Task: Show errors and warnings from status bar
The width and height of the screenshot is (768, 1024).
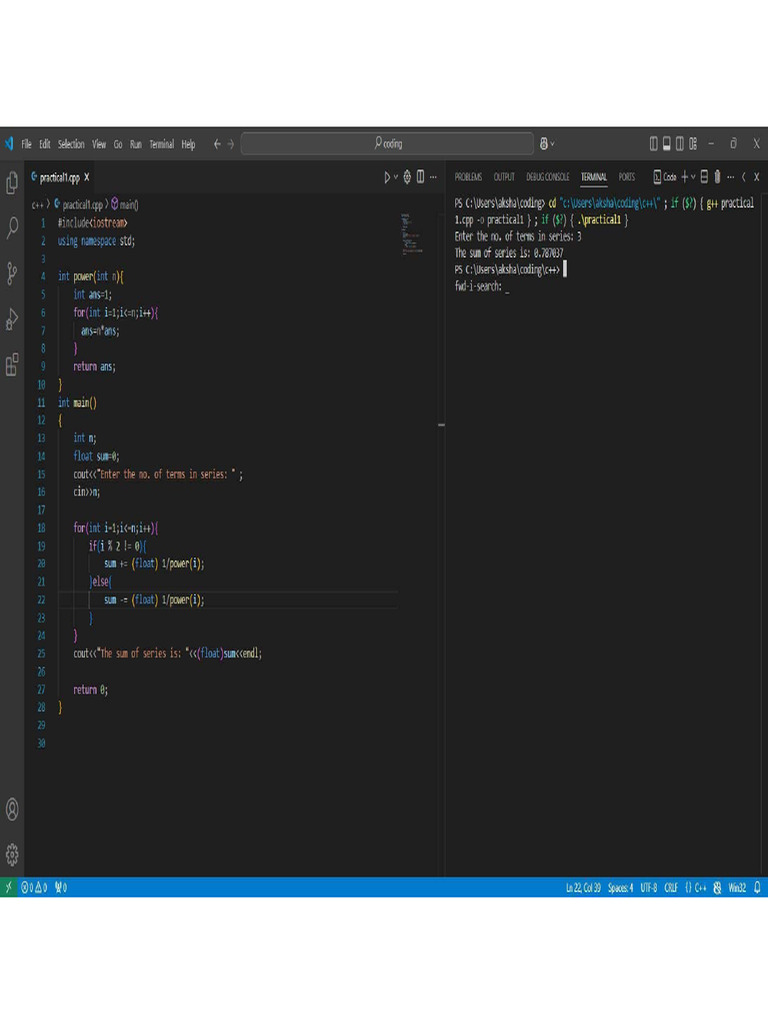Action: pos(34,887)
